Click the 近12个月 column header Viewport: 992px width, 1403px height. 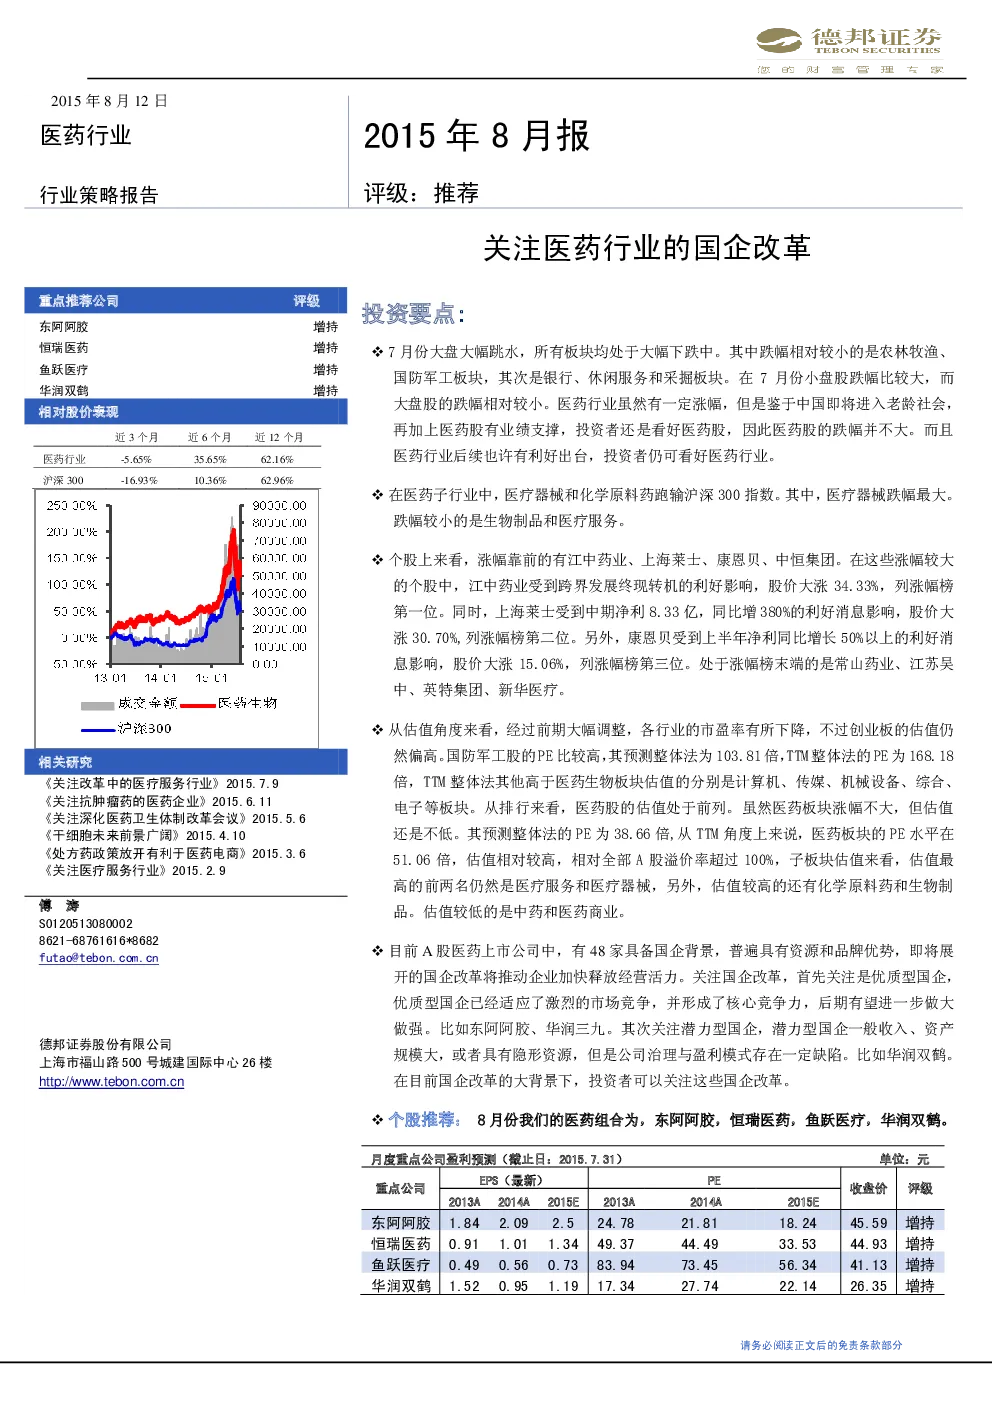tap(279, 438)
